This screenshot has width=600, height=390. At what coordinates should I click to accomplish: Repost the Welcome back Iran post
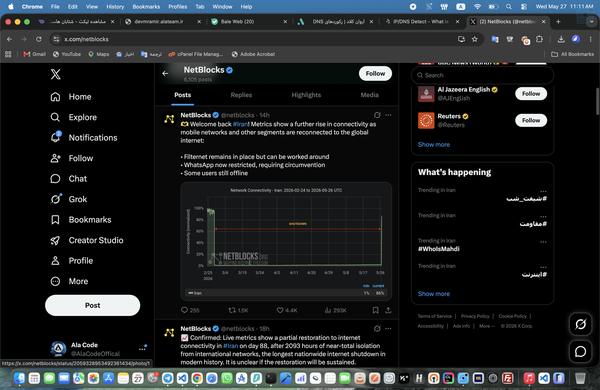click(x=238, y=310)
